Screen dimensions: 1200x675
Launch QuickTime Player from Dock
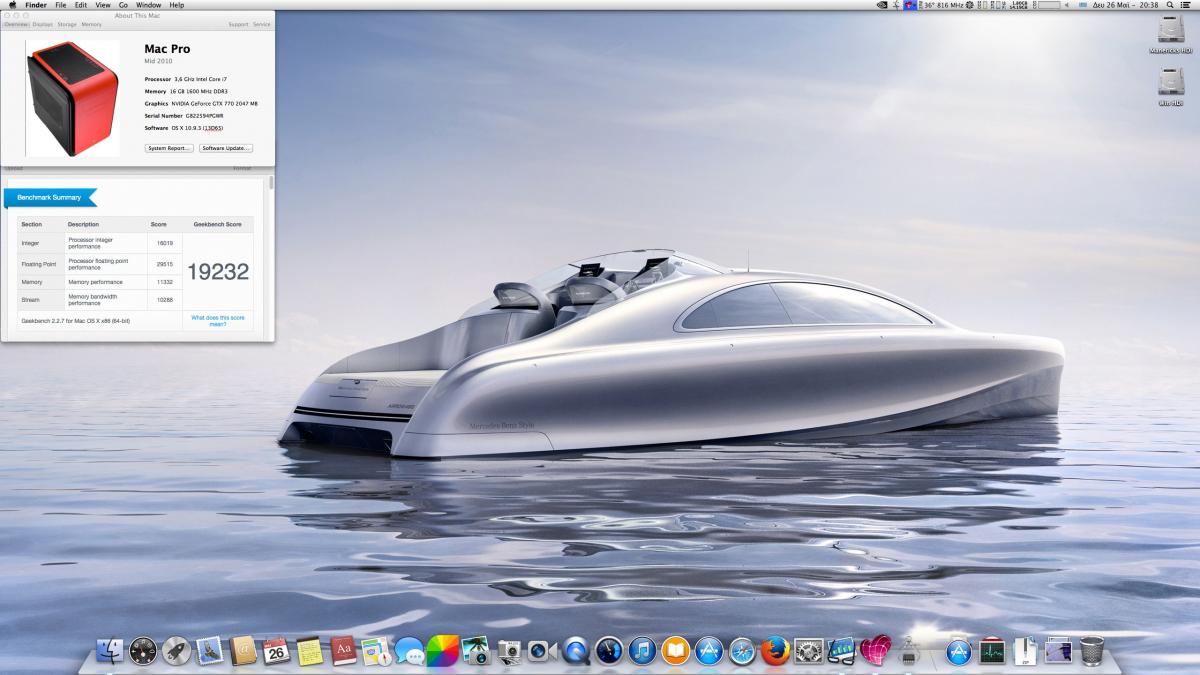[x=576, y=651]
